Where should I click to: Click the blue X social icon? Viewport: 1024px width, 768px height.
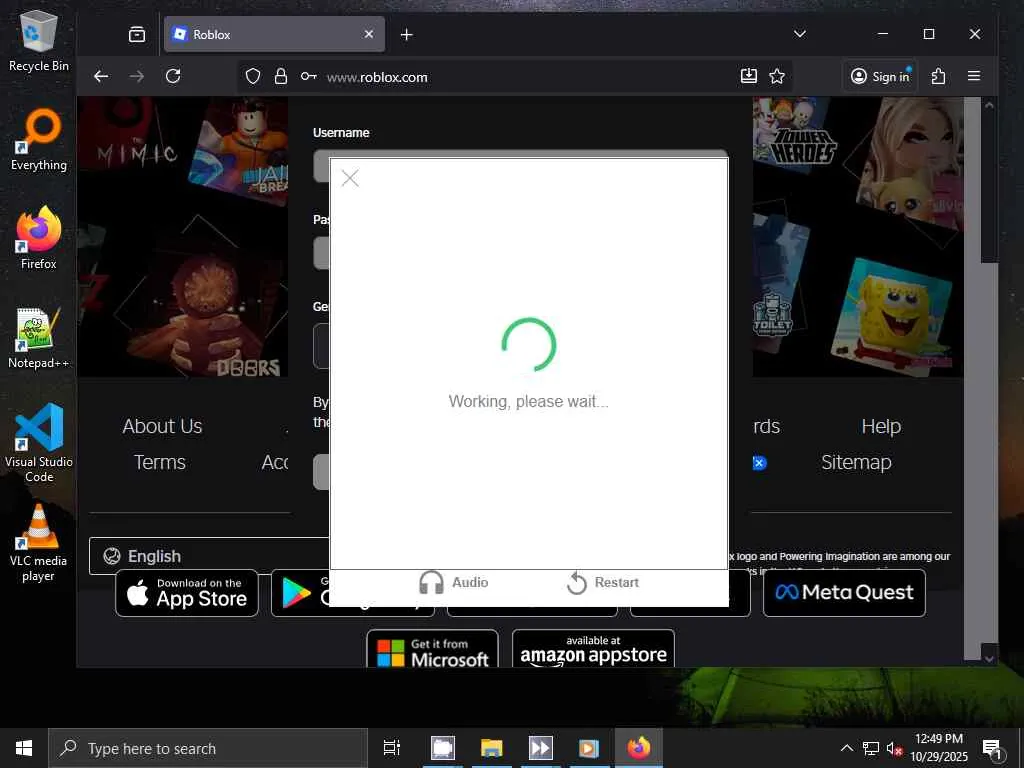point(759,463)
